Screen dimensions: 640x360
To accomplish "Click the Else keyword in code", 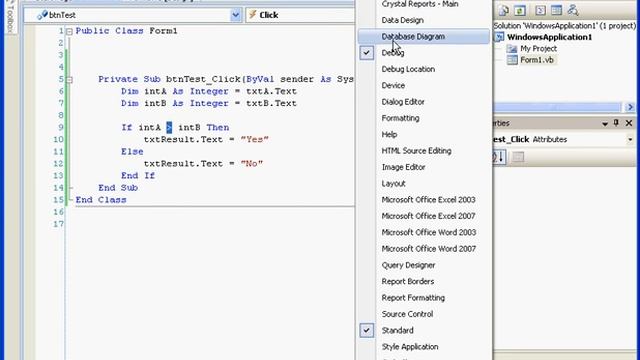I will tap(132, 151).
